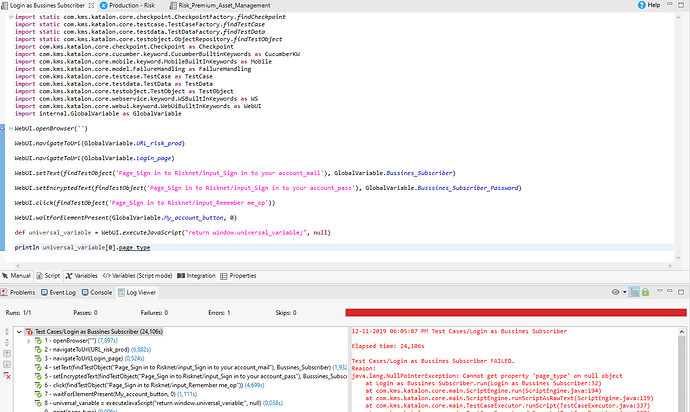
Task: Click the blue Help question-mark icon
Action: 642,5
